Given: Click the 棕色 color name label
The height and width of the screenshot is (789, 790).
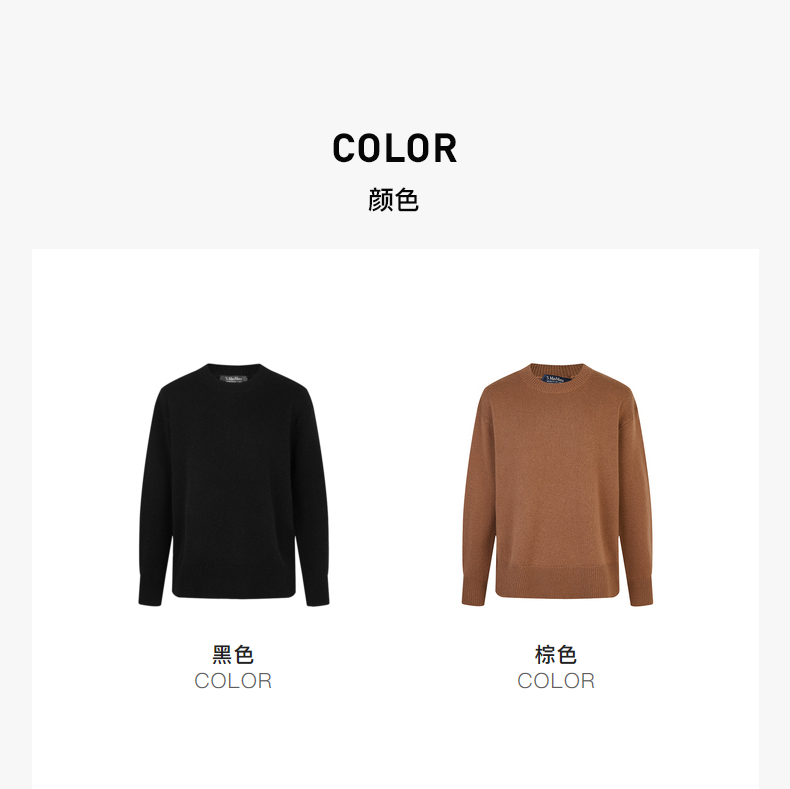Looking at the screenshot, I should pos(556,654).
